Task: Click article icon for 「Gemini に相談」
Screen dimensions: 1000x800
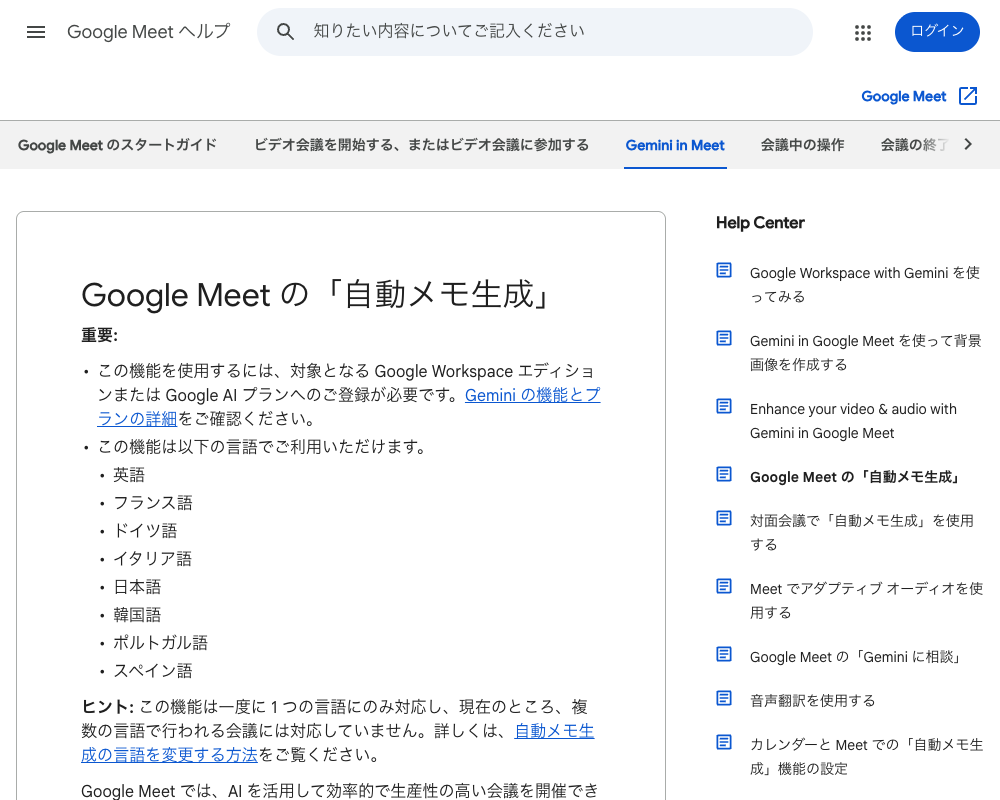Action: (724, 654)
